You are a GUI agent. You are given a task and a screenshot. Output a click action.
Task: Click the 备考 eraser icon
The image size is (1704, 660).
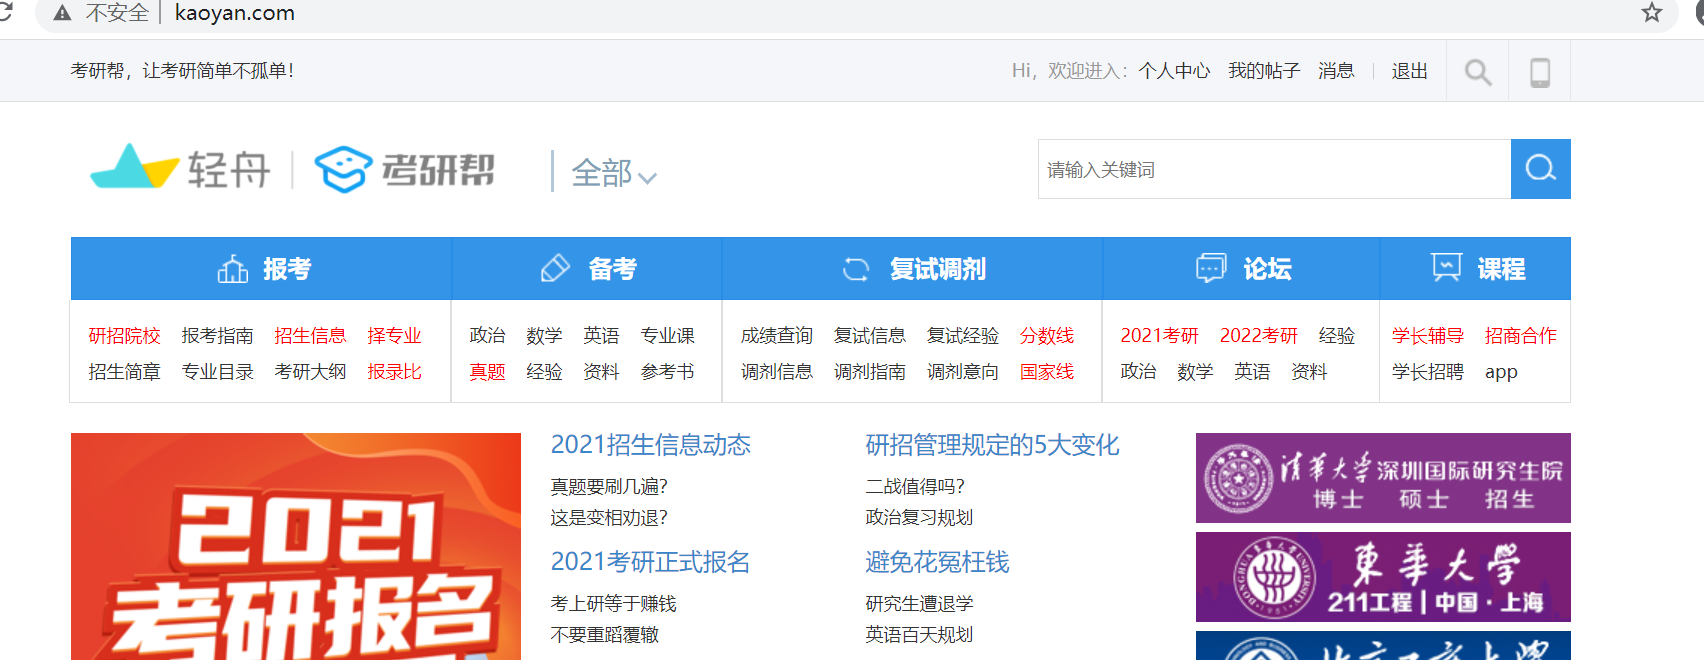(555, 269)
